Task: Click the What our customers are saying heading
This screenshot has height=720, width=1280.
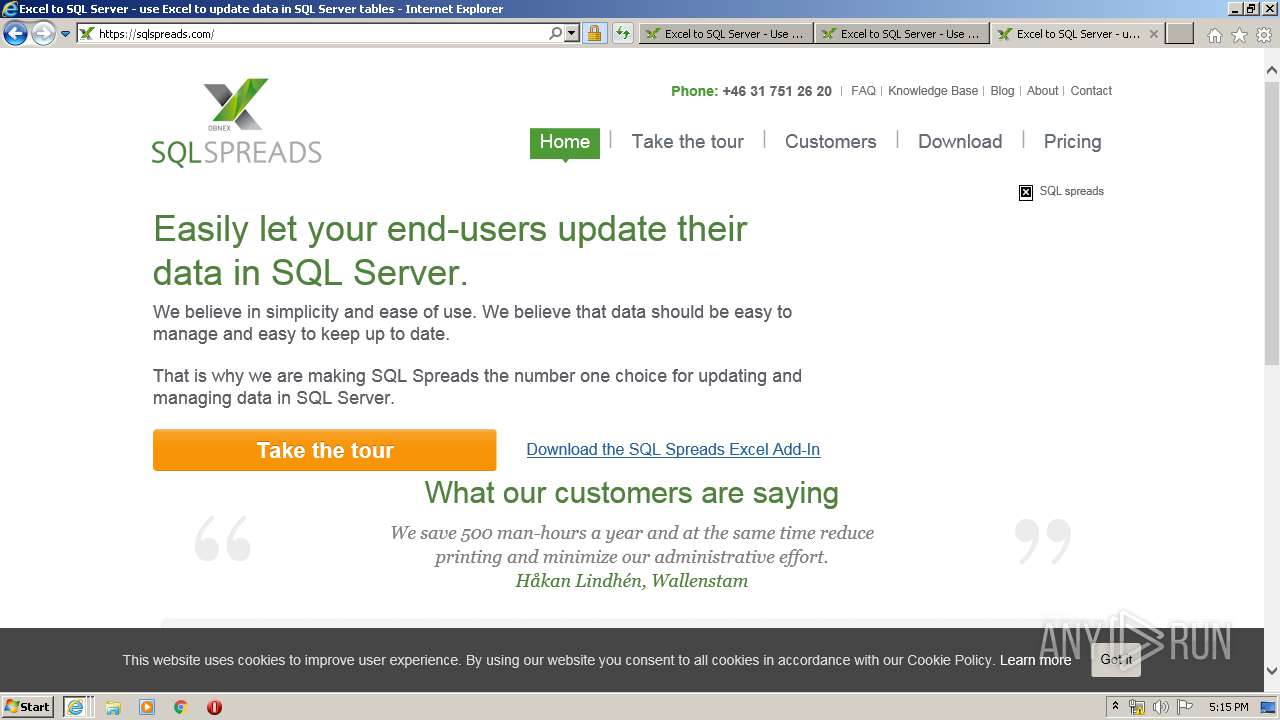Action: coord(631,493)
